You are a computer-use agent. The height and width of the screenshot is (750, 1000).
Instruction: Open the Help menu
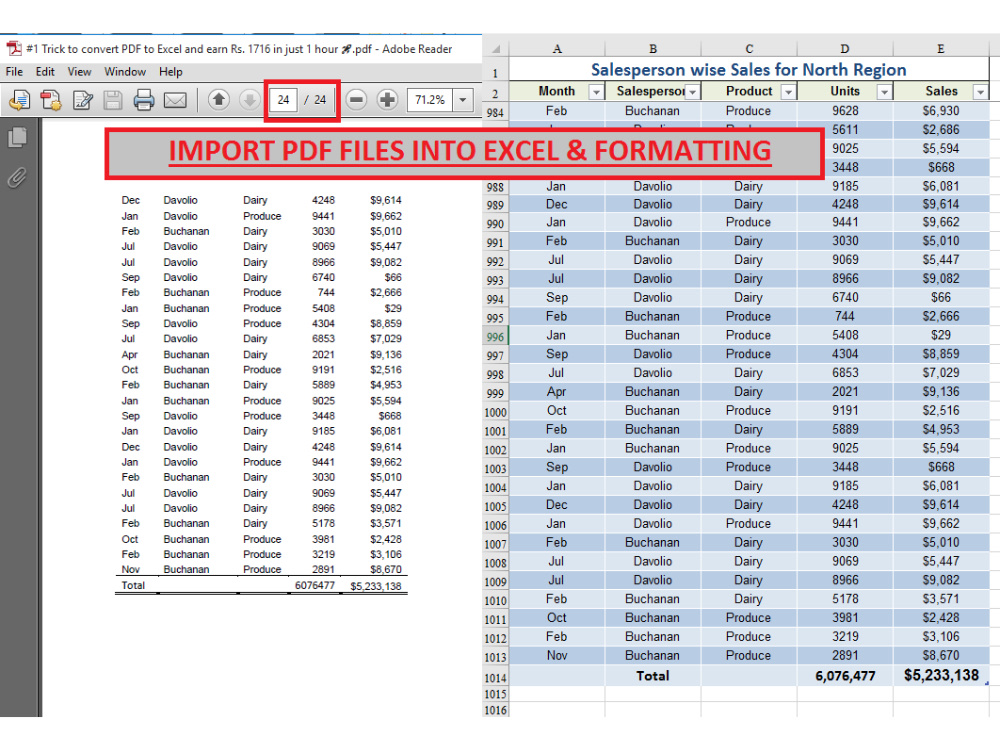point(170,71)
